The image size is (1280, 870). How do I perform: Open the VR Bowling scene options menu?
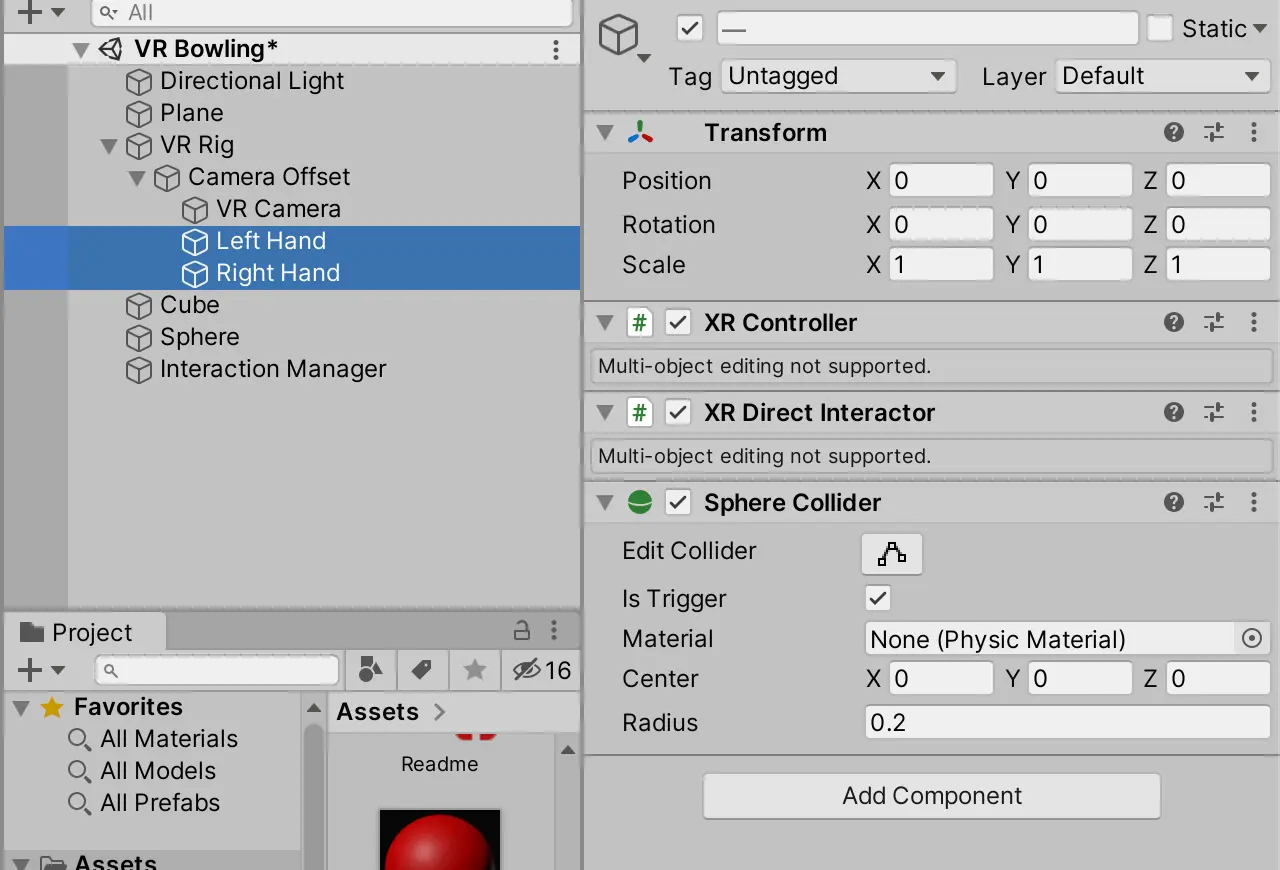[x=556, y=49]
